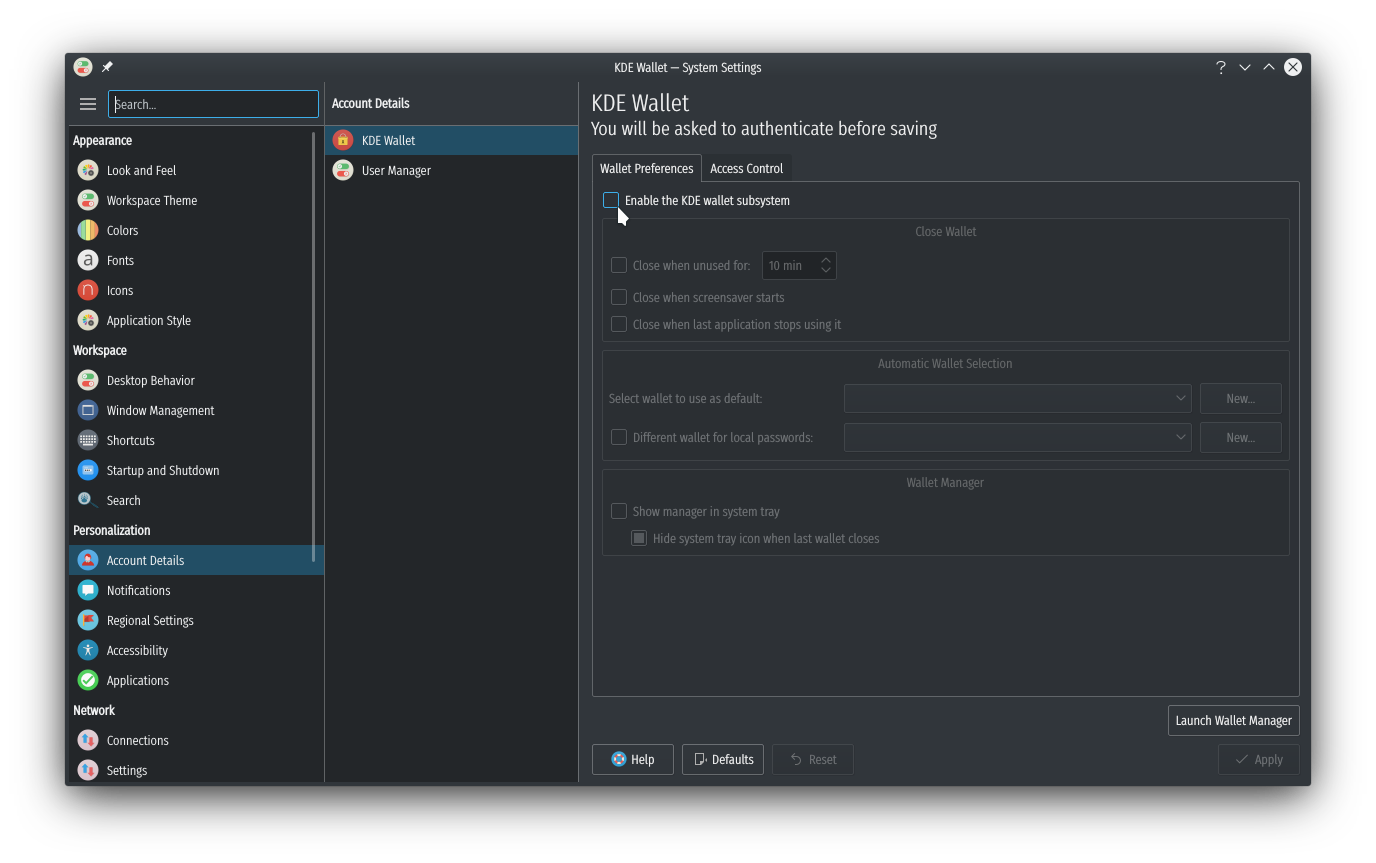1376x863 pixels.
Task: Select User Manager module
Action: pos(452,170)
